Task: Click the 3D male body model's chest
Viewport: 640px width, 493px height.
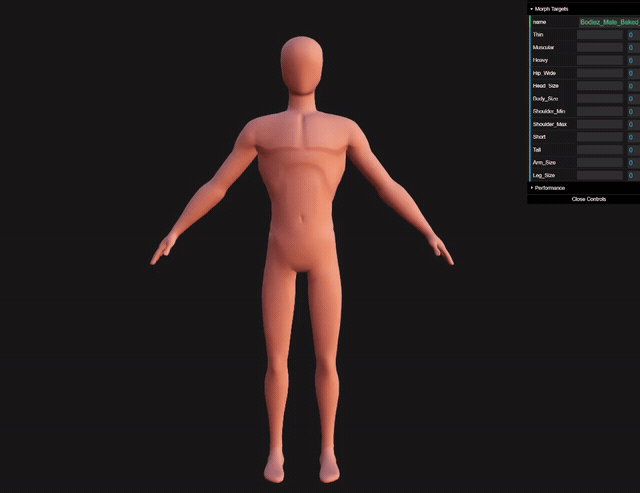Action: (x=302, y=135)
